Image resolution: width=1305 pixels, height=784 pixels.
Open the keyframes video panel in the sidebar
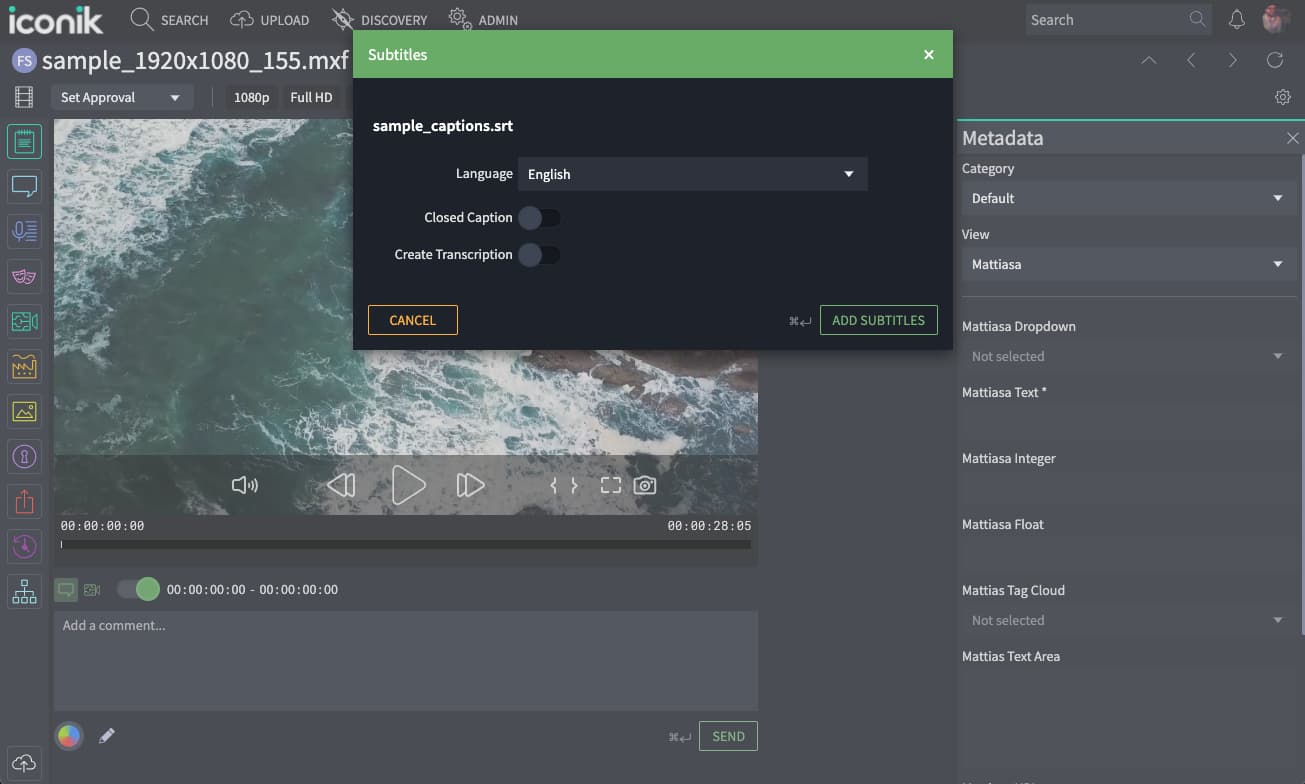click(24, 321)
